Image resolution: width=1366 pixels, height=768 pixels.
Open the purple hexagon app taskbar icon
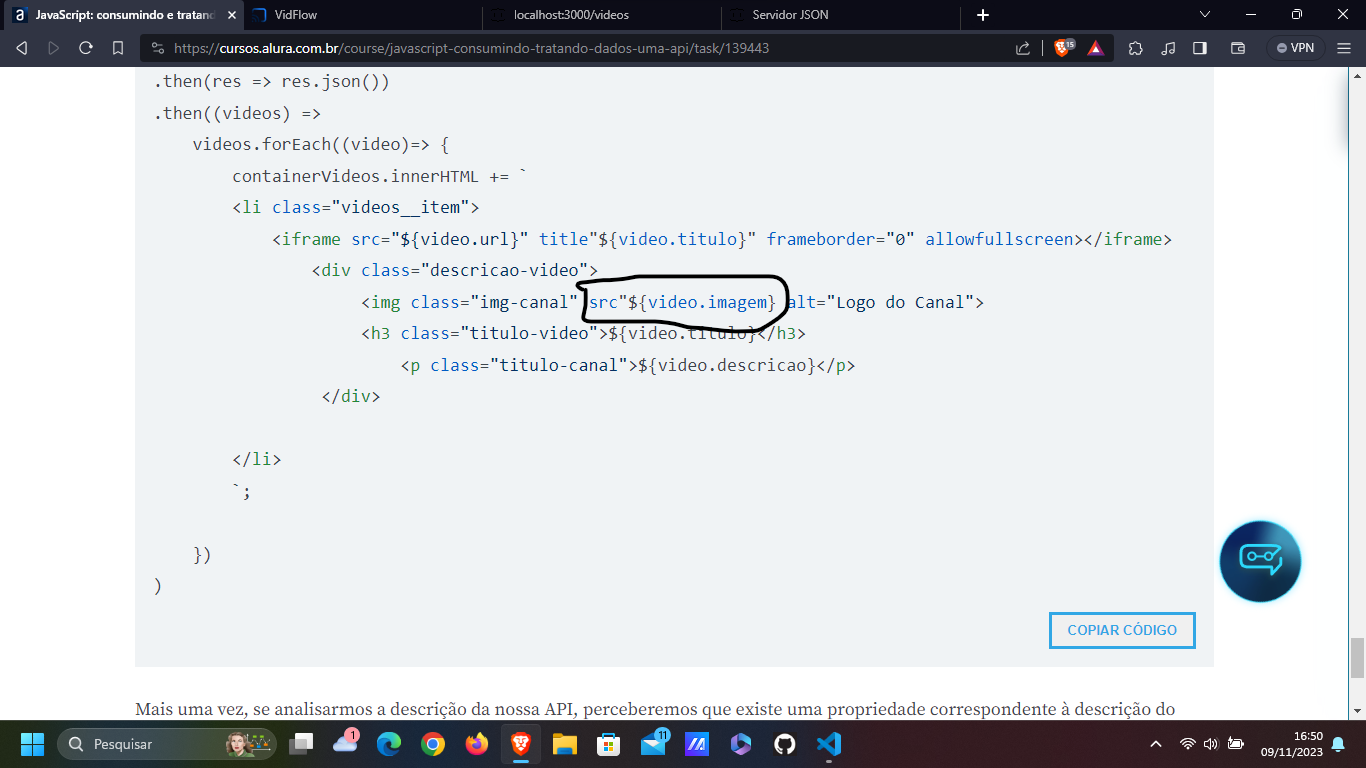tap(740, 744)
